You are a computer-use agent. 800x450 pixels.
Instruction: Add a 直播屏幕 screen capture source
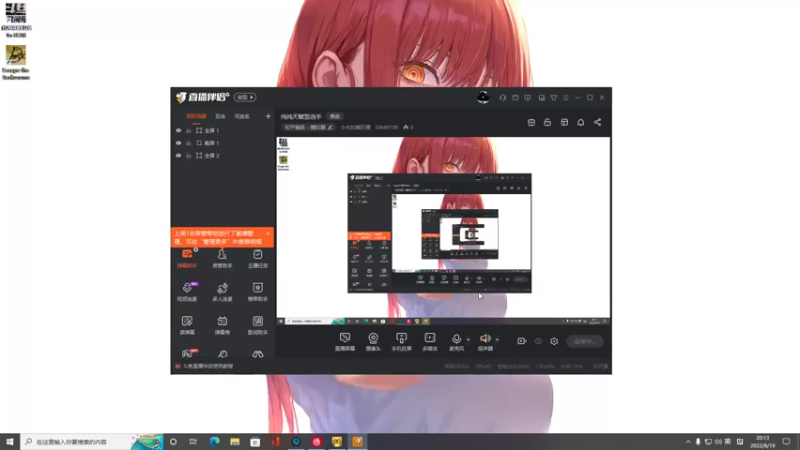[x=345, y=342]
